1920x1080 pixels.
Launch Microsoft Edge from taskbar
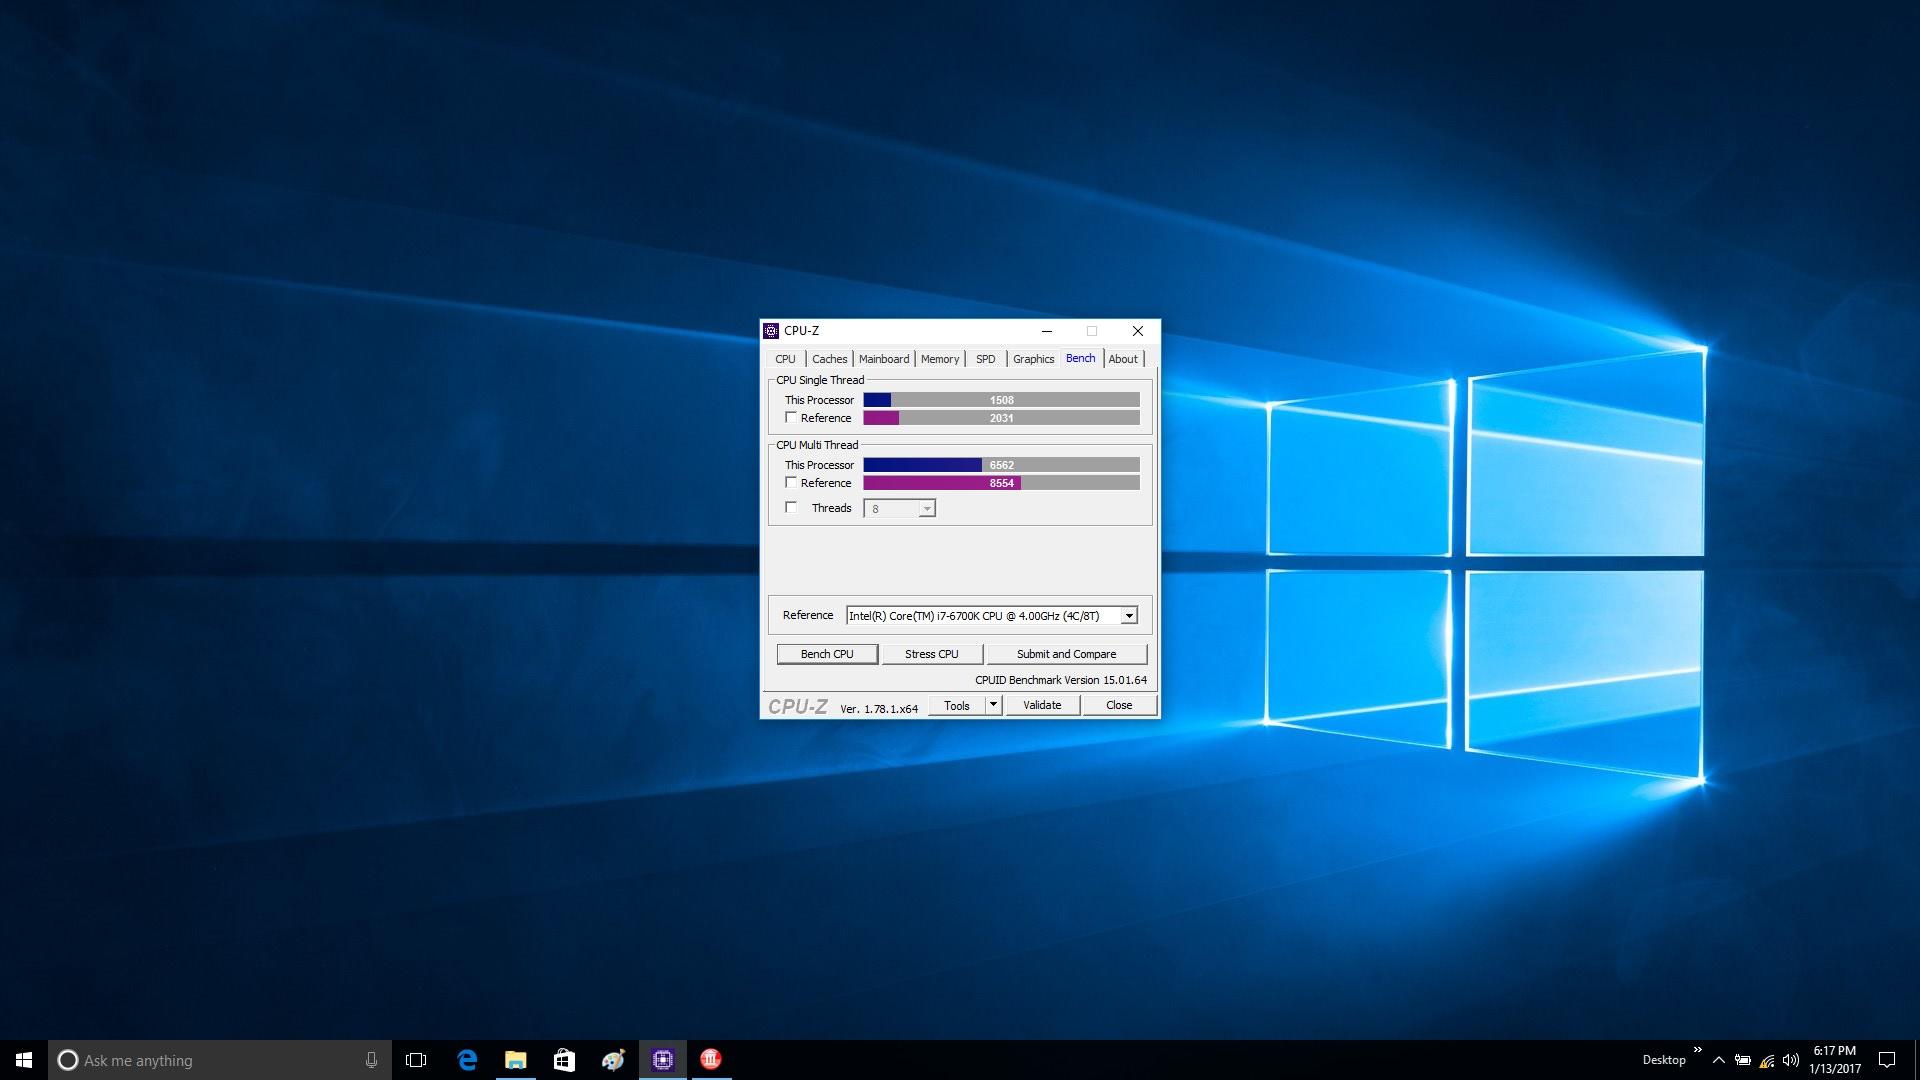(x=467, y=1060)
